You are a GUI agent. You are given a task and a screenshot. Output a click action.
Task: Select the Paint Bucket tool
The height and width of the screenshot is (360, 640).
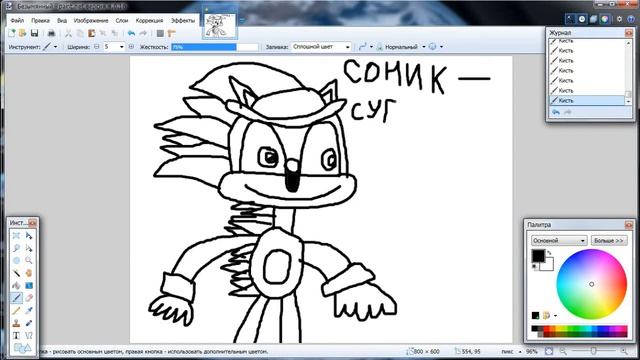tap(16, 285)
